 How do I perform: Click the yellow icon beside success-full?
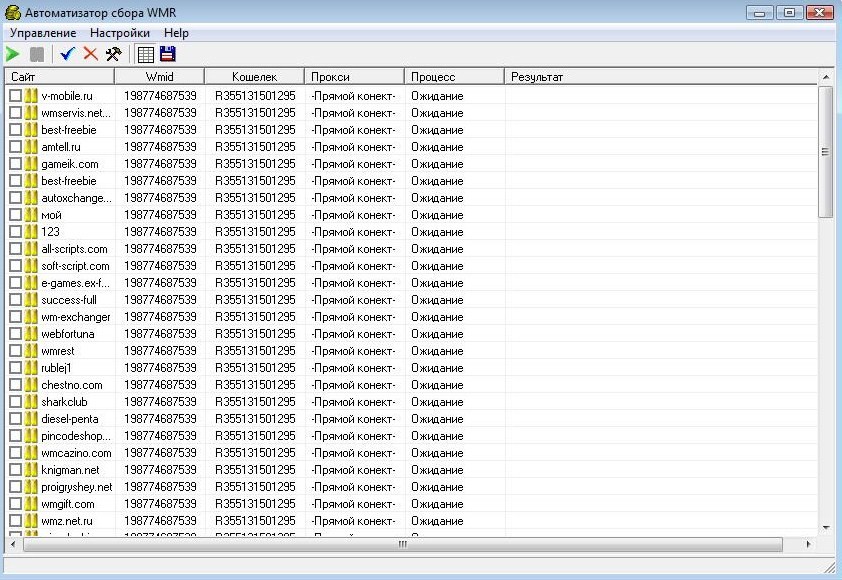click(31, 300)
